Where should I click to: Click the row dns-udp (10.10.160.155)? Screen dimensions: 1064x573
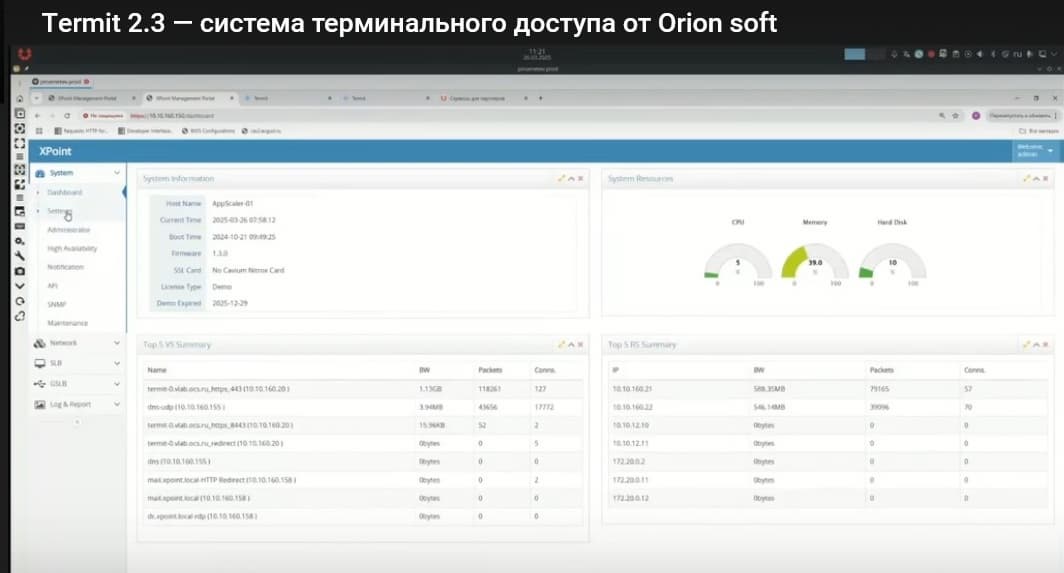click(363, 407)
